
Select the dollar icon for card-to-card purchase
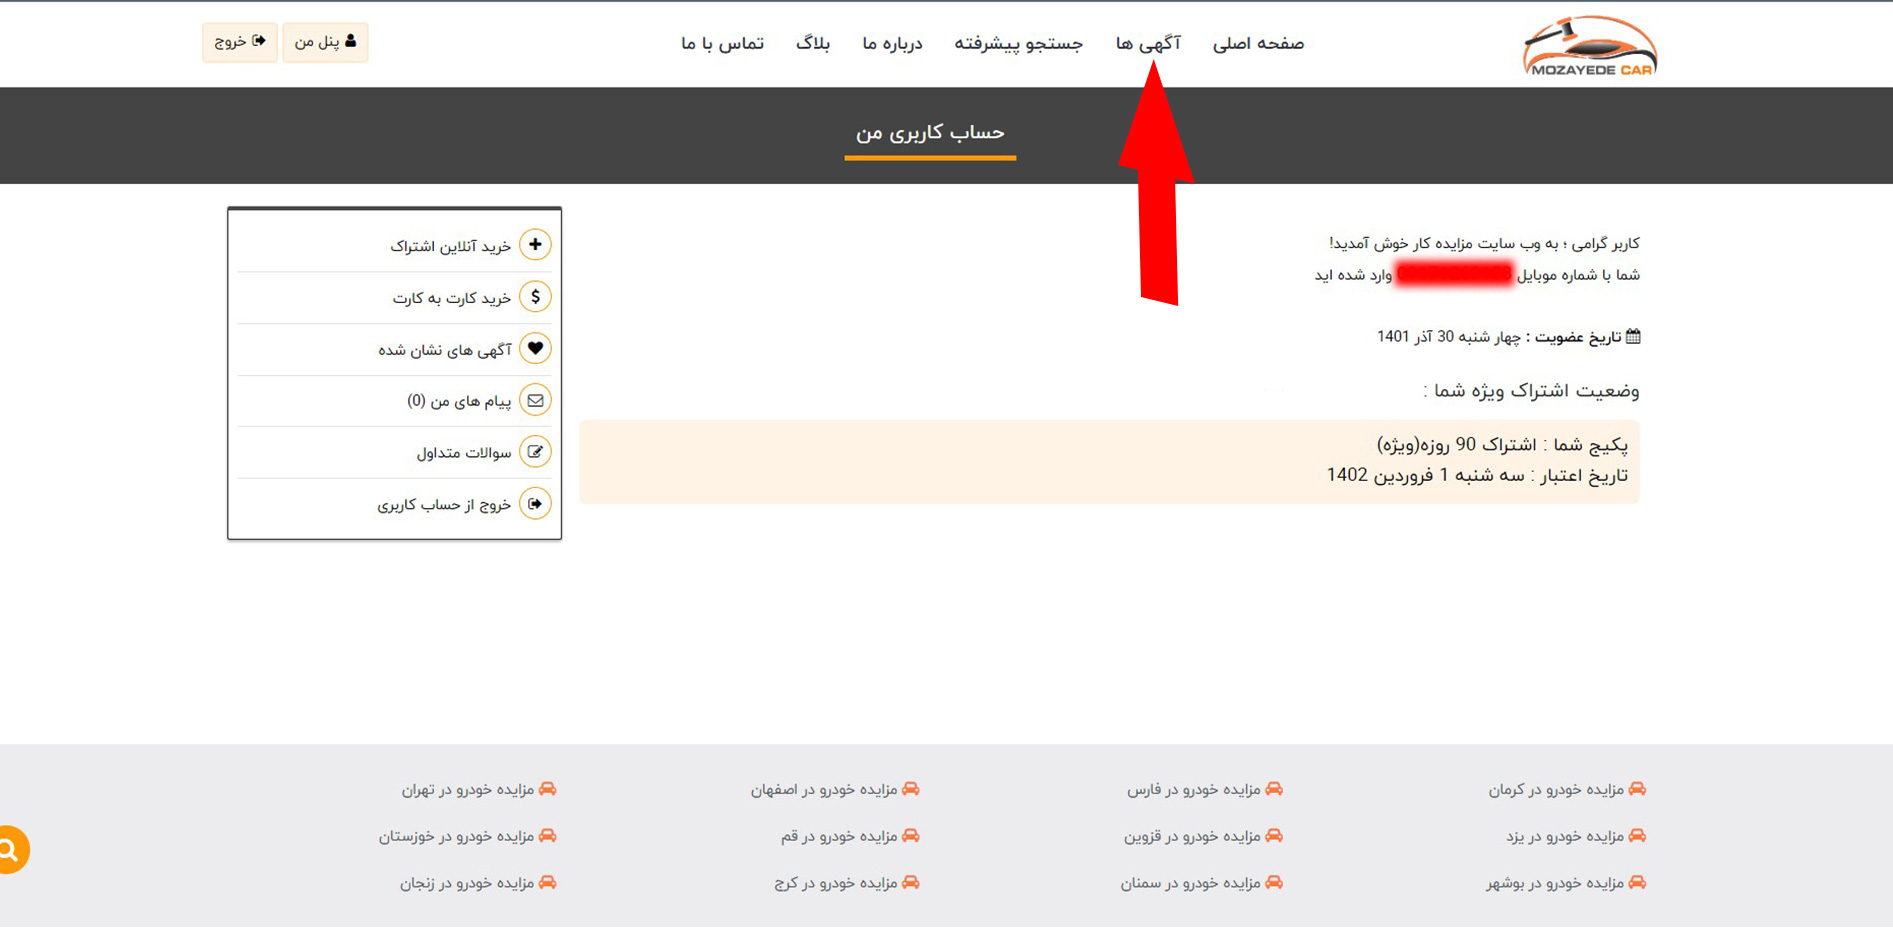pyautogui.click(x=537, y=296)
